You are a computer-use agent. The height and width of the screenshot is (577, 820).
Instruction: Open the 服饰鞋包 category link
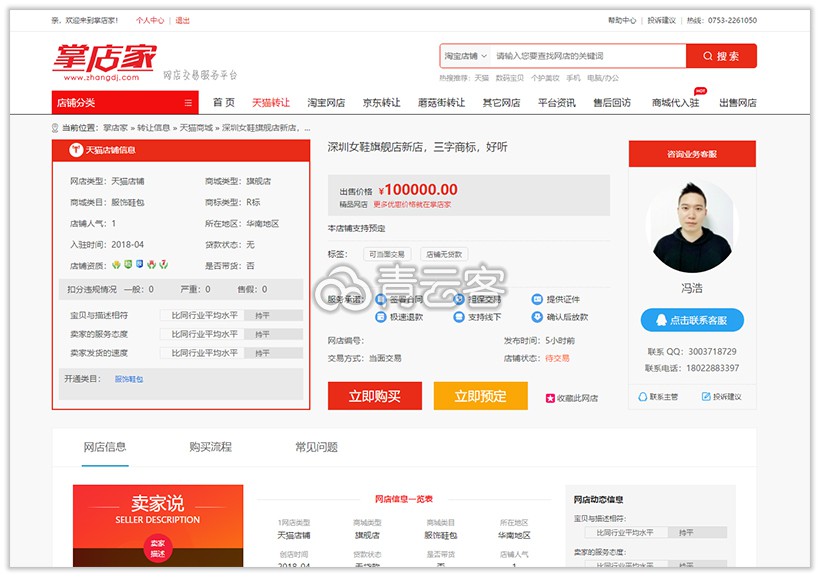(x=129, y=379)
